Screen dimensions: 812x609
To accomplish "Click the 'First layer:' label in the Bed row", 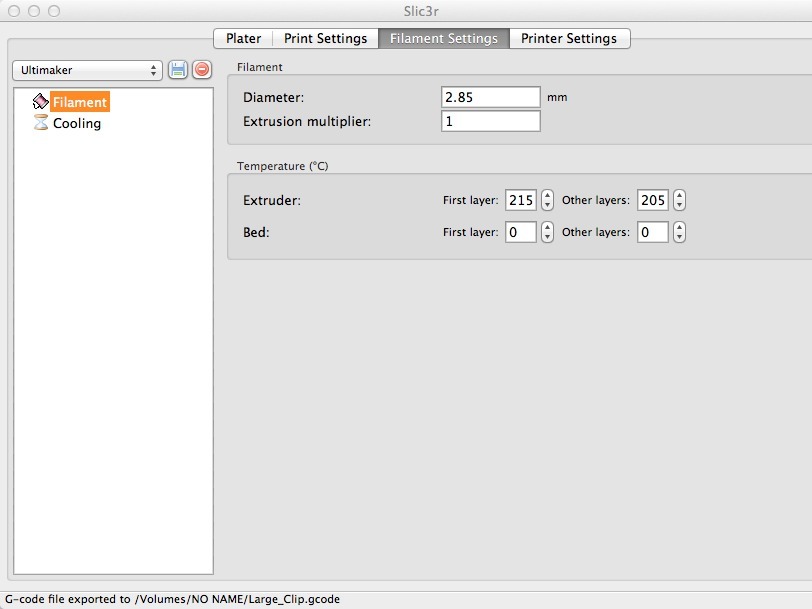I will [470, 232].
